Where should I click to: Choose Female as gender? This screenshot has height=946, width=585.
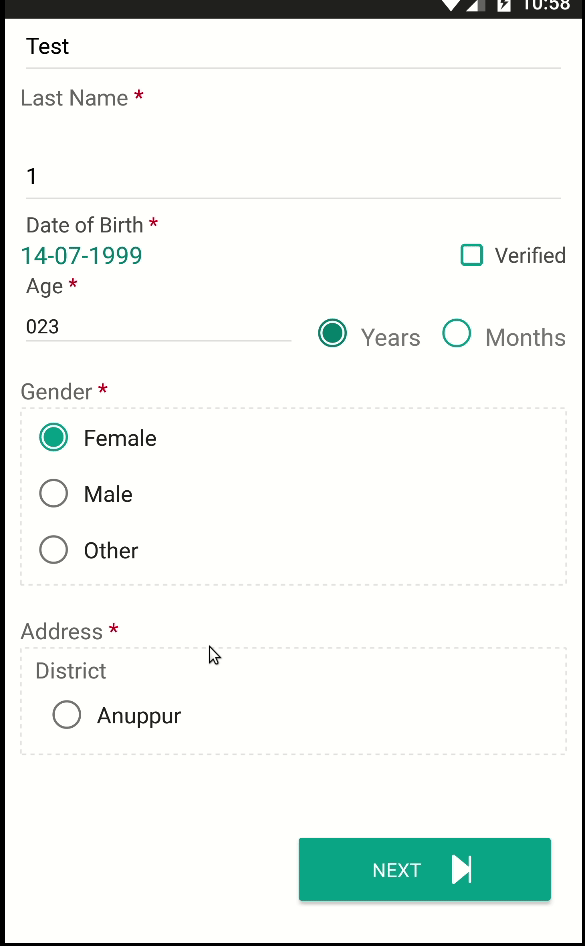pos(54,437)
